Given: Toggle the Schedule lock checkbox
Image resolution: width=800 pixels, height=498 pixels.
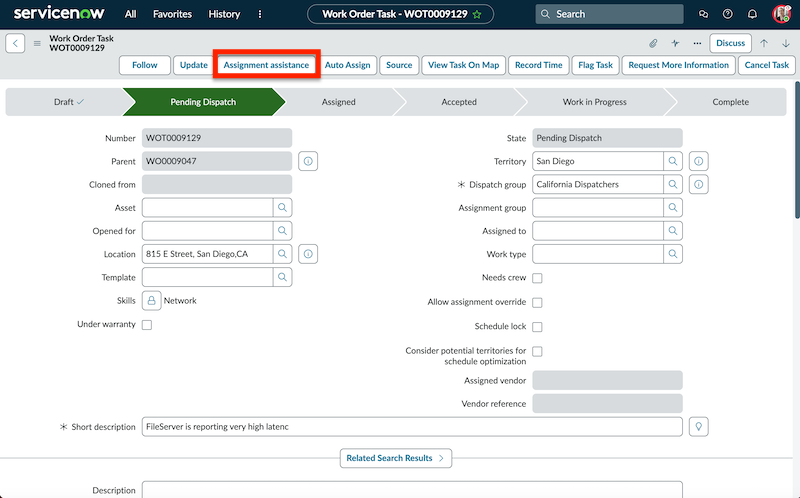Looking at the screenshot, I should pos(537,327).
